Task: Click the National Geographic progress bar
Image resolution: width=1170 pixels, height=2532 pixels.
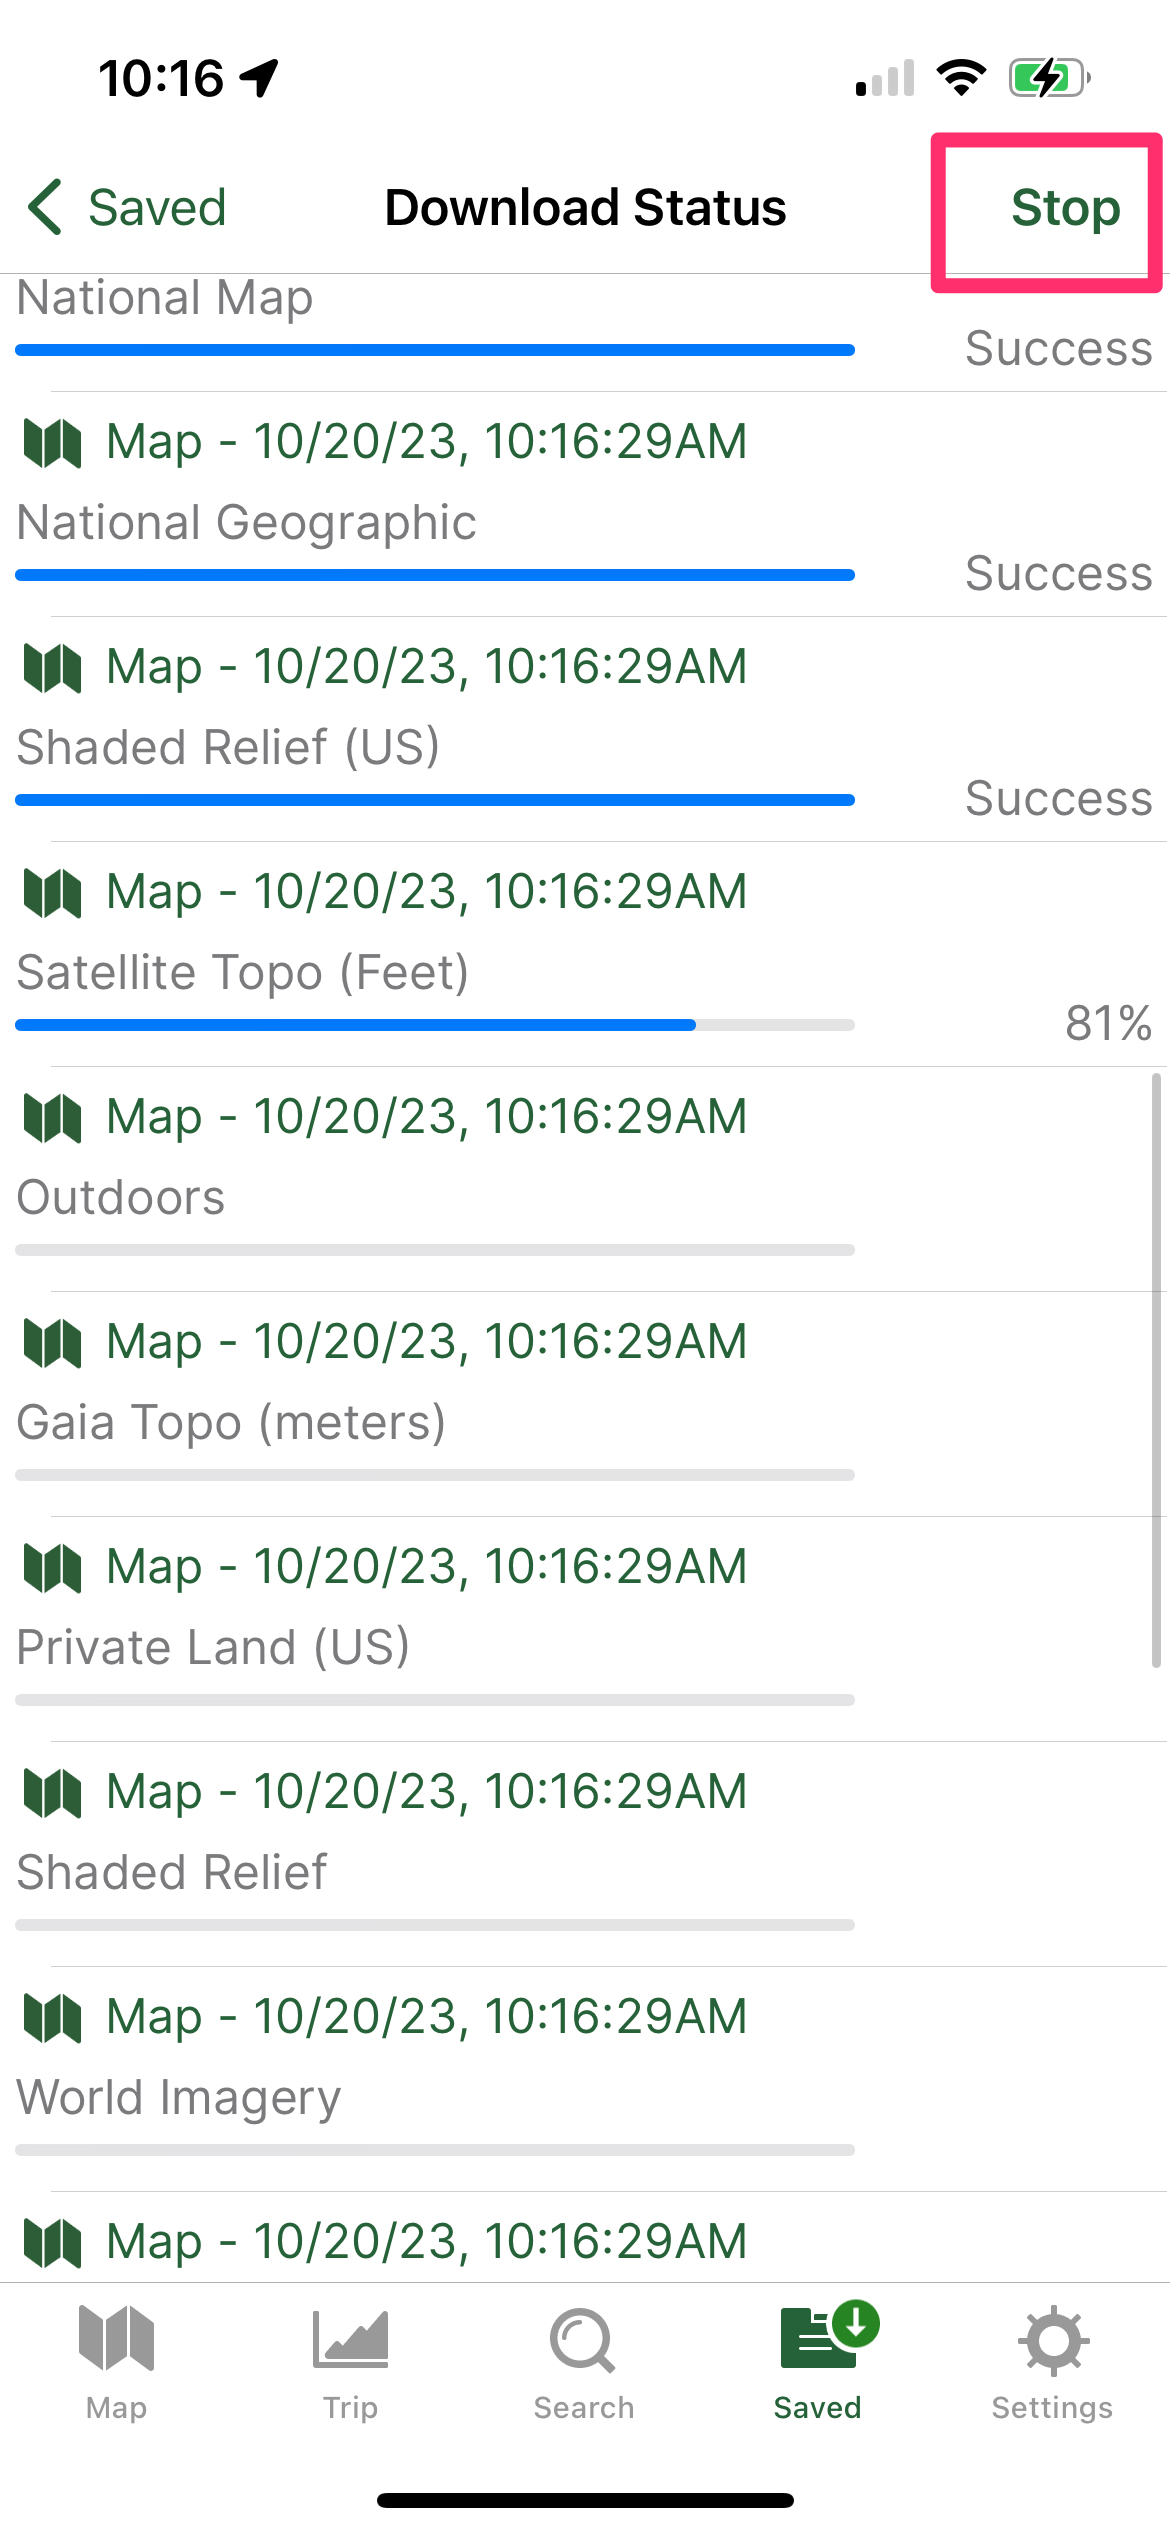Action: [435, 575]
